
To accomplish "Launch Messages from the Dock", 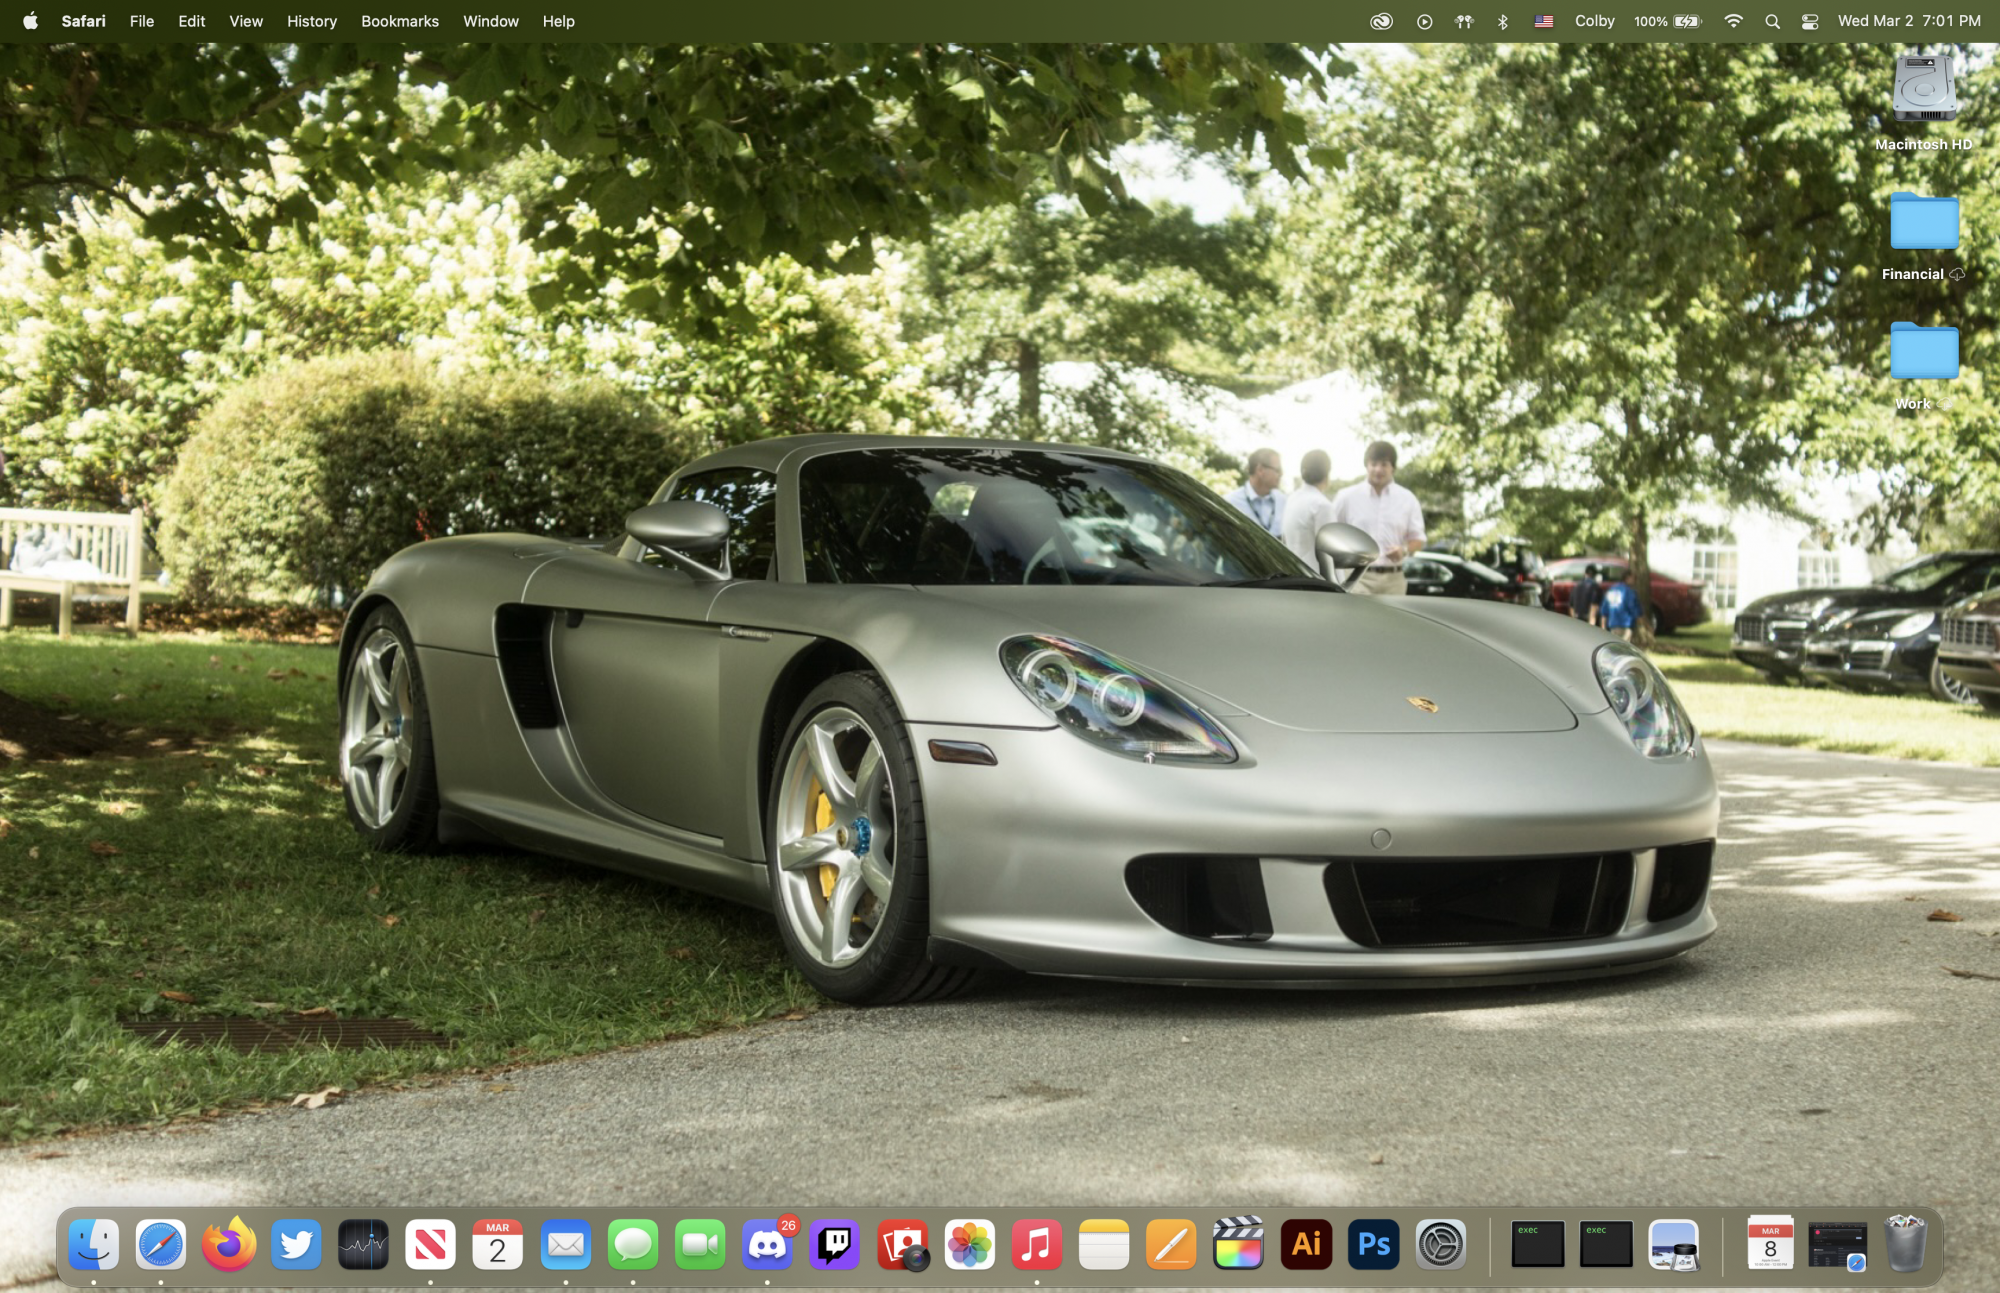I will (x=633, y=1245).
